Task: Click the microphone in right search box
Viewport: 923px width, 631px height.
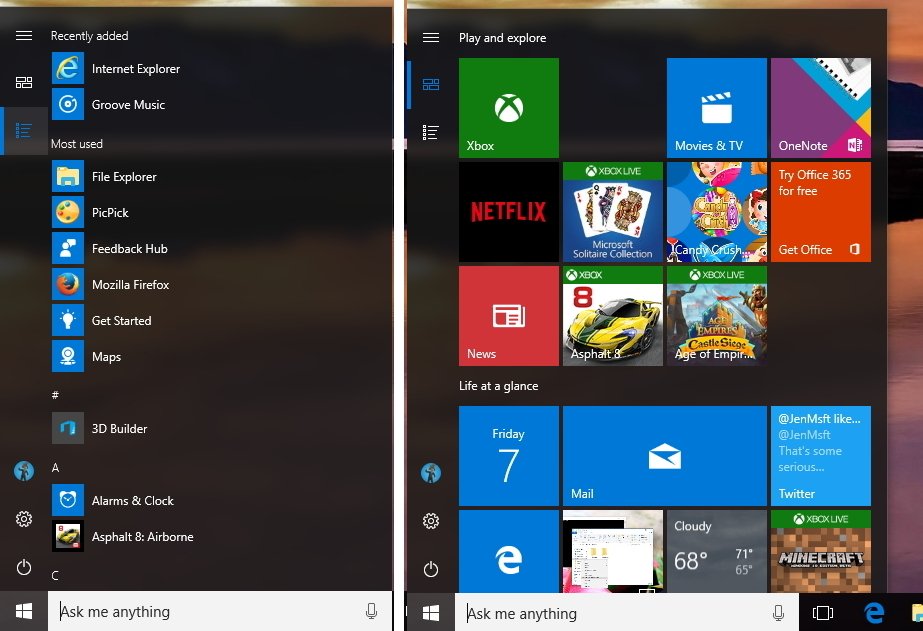Action: pos(778,613)
